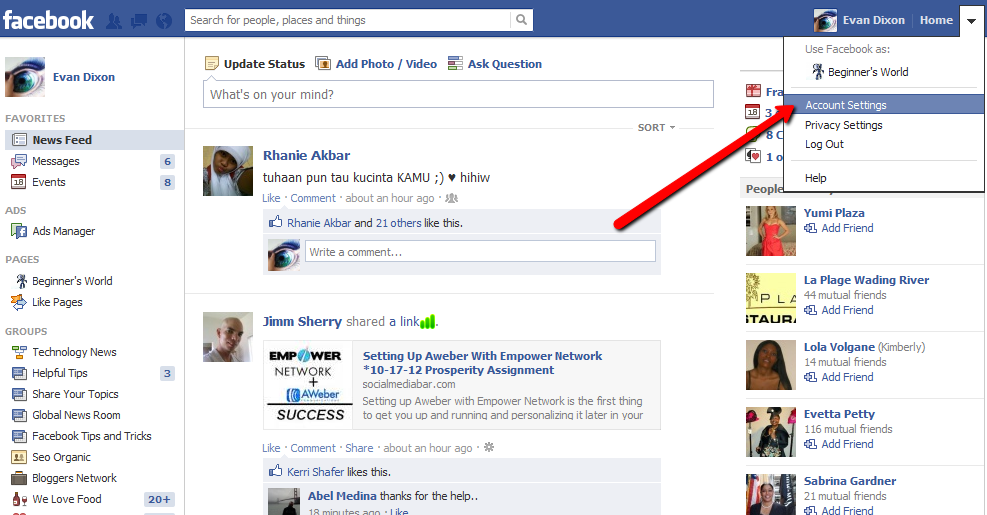This screenshot has width=987, height=515.
Task: Click the Ask Question icon
Action: [x=455, y=64]
